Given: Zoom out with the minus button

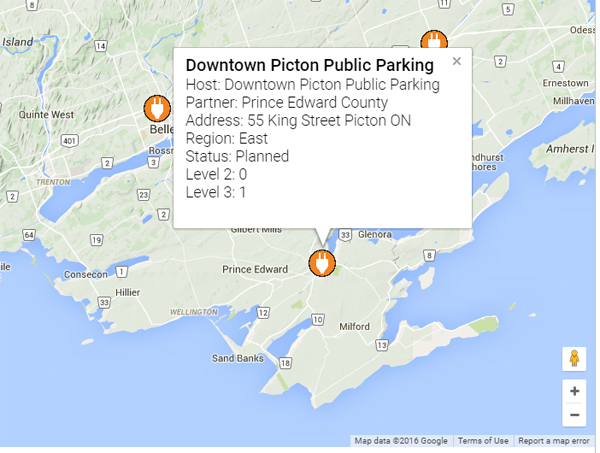Looking at the screenshot, I should point(574,415).
